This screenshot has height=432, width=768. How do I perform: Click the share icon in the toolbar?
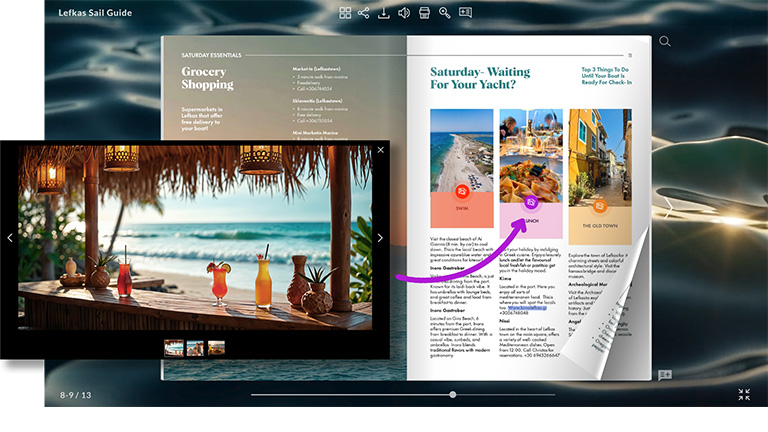[364, 13]
